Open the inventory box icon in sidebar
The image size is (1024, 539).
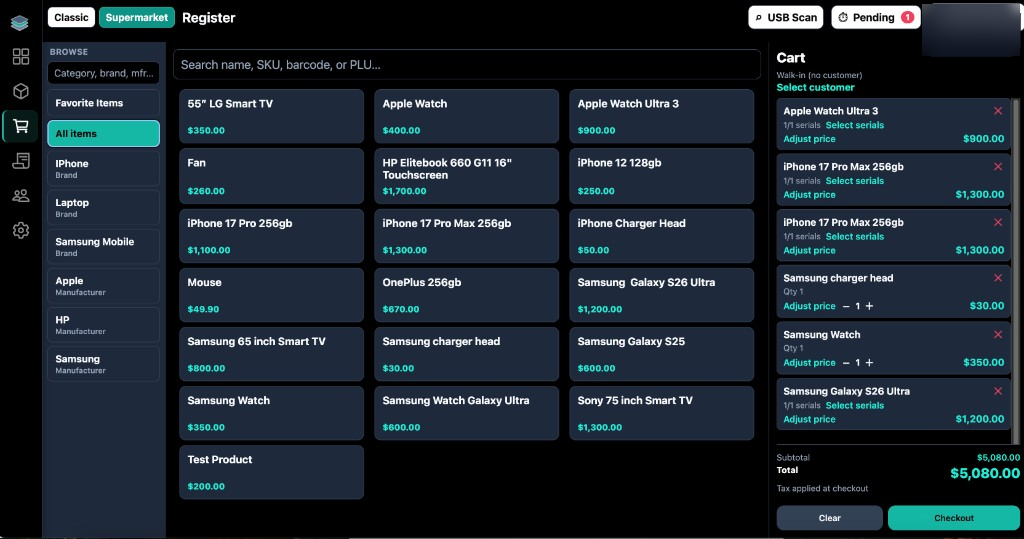[21, 91]
